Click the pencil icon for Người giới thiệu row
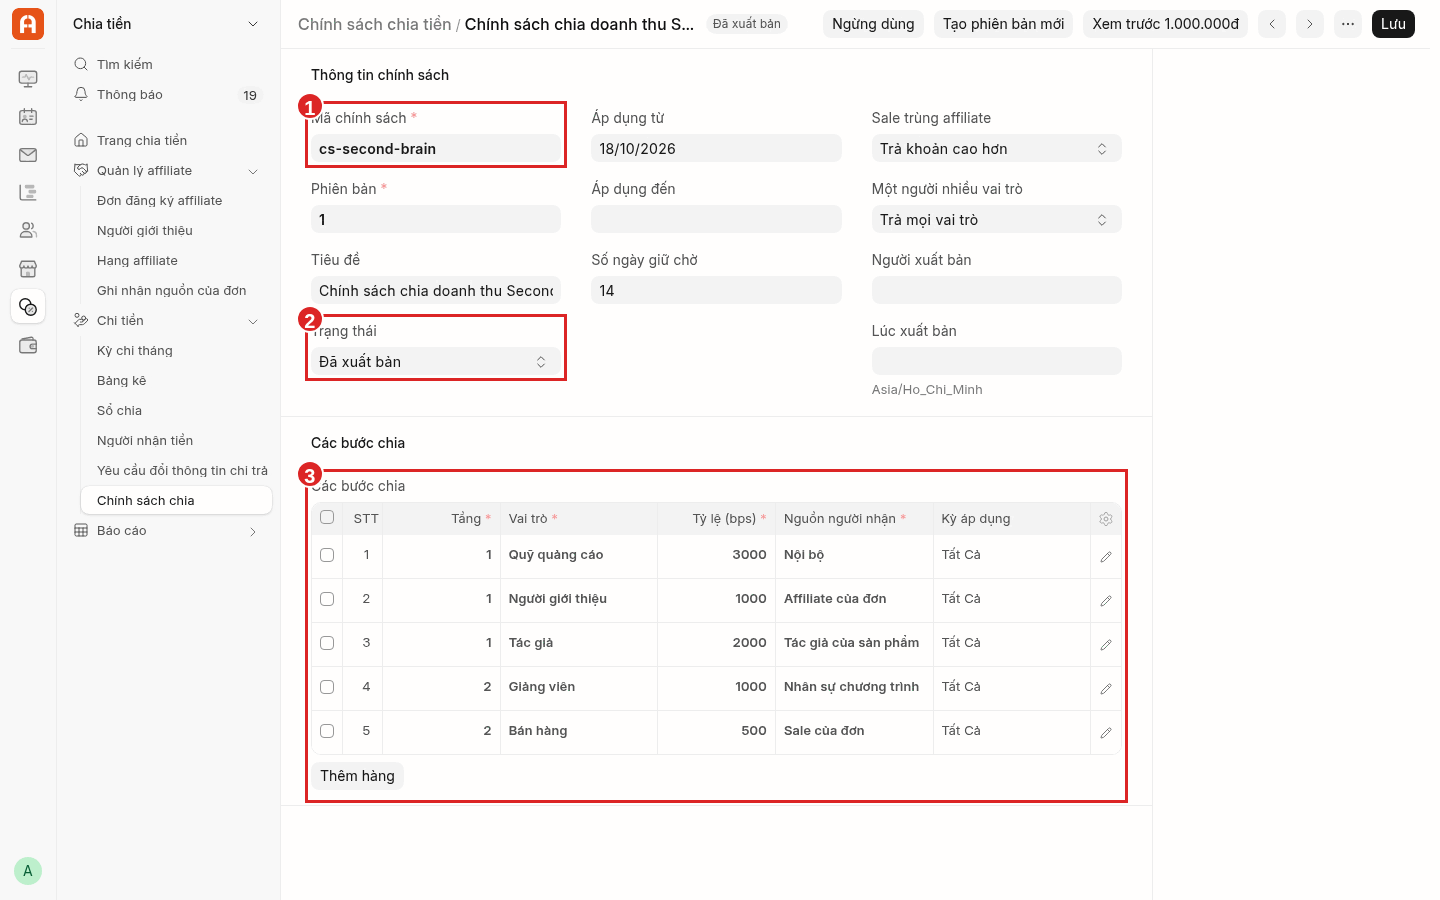The width and height of the screenshot is (1440, 900). coord(1106,601)
